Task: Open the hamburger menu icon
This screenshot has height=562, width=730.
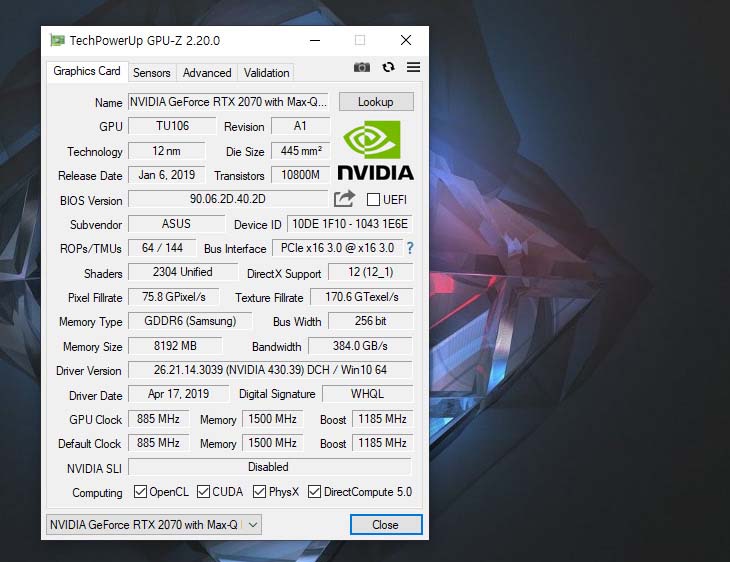Action: coord(413,67)
